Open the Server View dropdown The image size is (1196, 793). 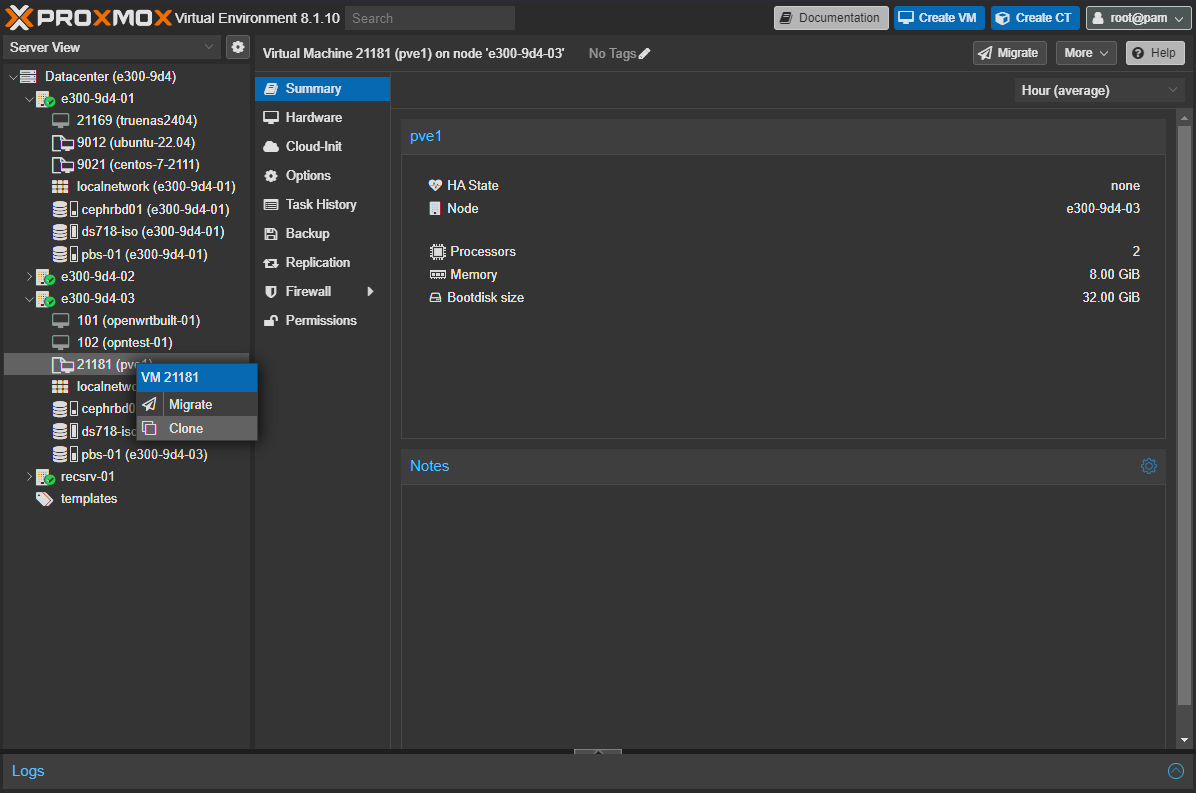point(112,47)
